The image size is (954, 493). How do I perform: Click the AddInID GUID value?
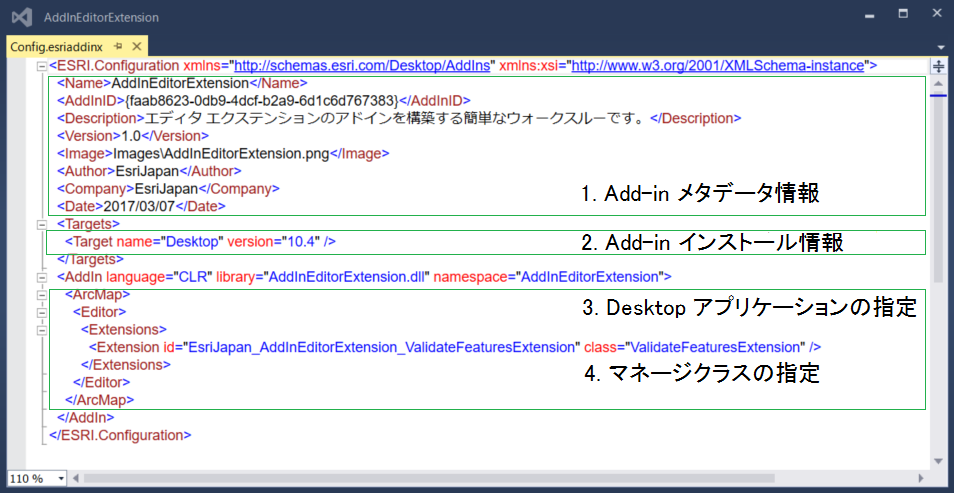click(x=262, y=101)
